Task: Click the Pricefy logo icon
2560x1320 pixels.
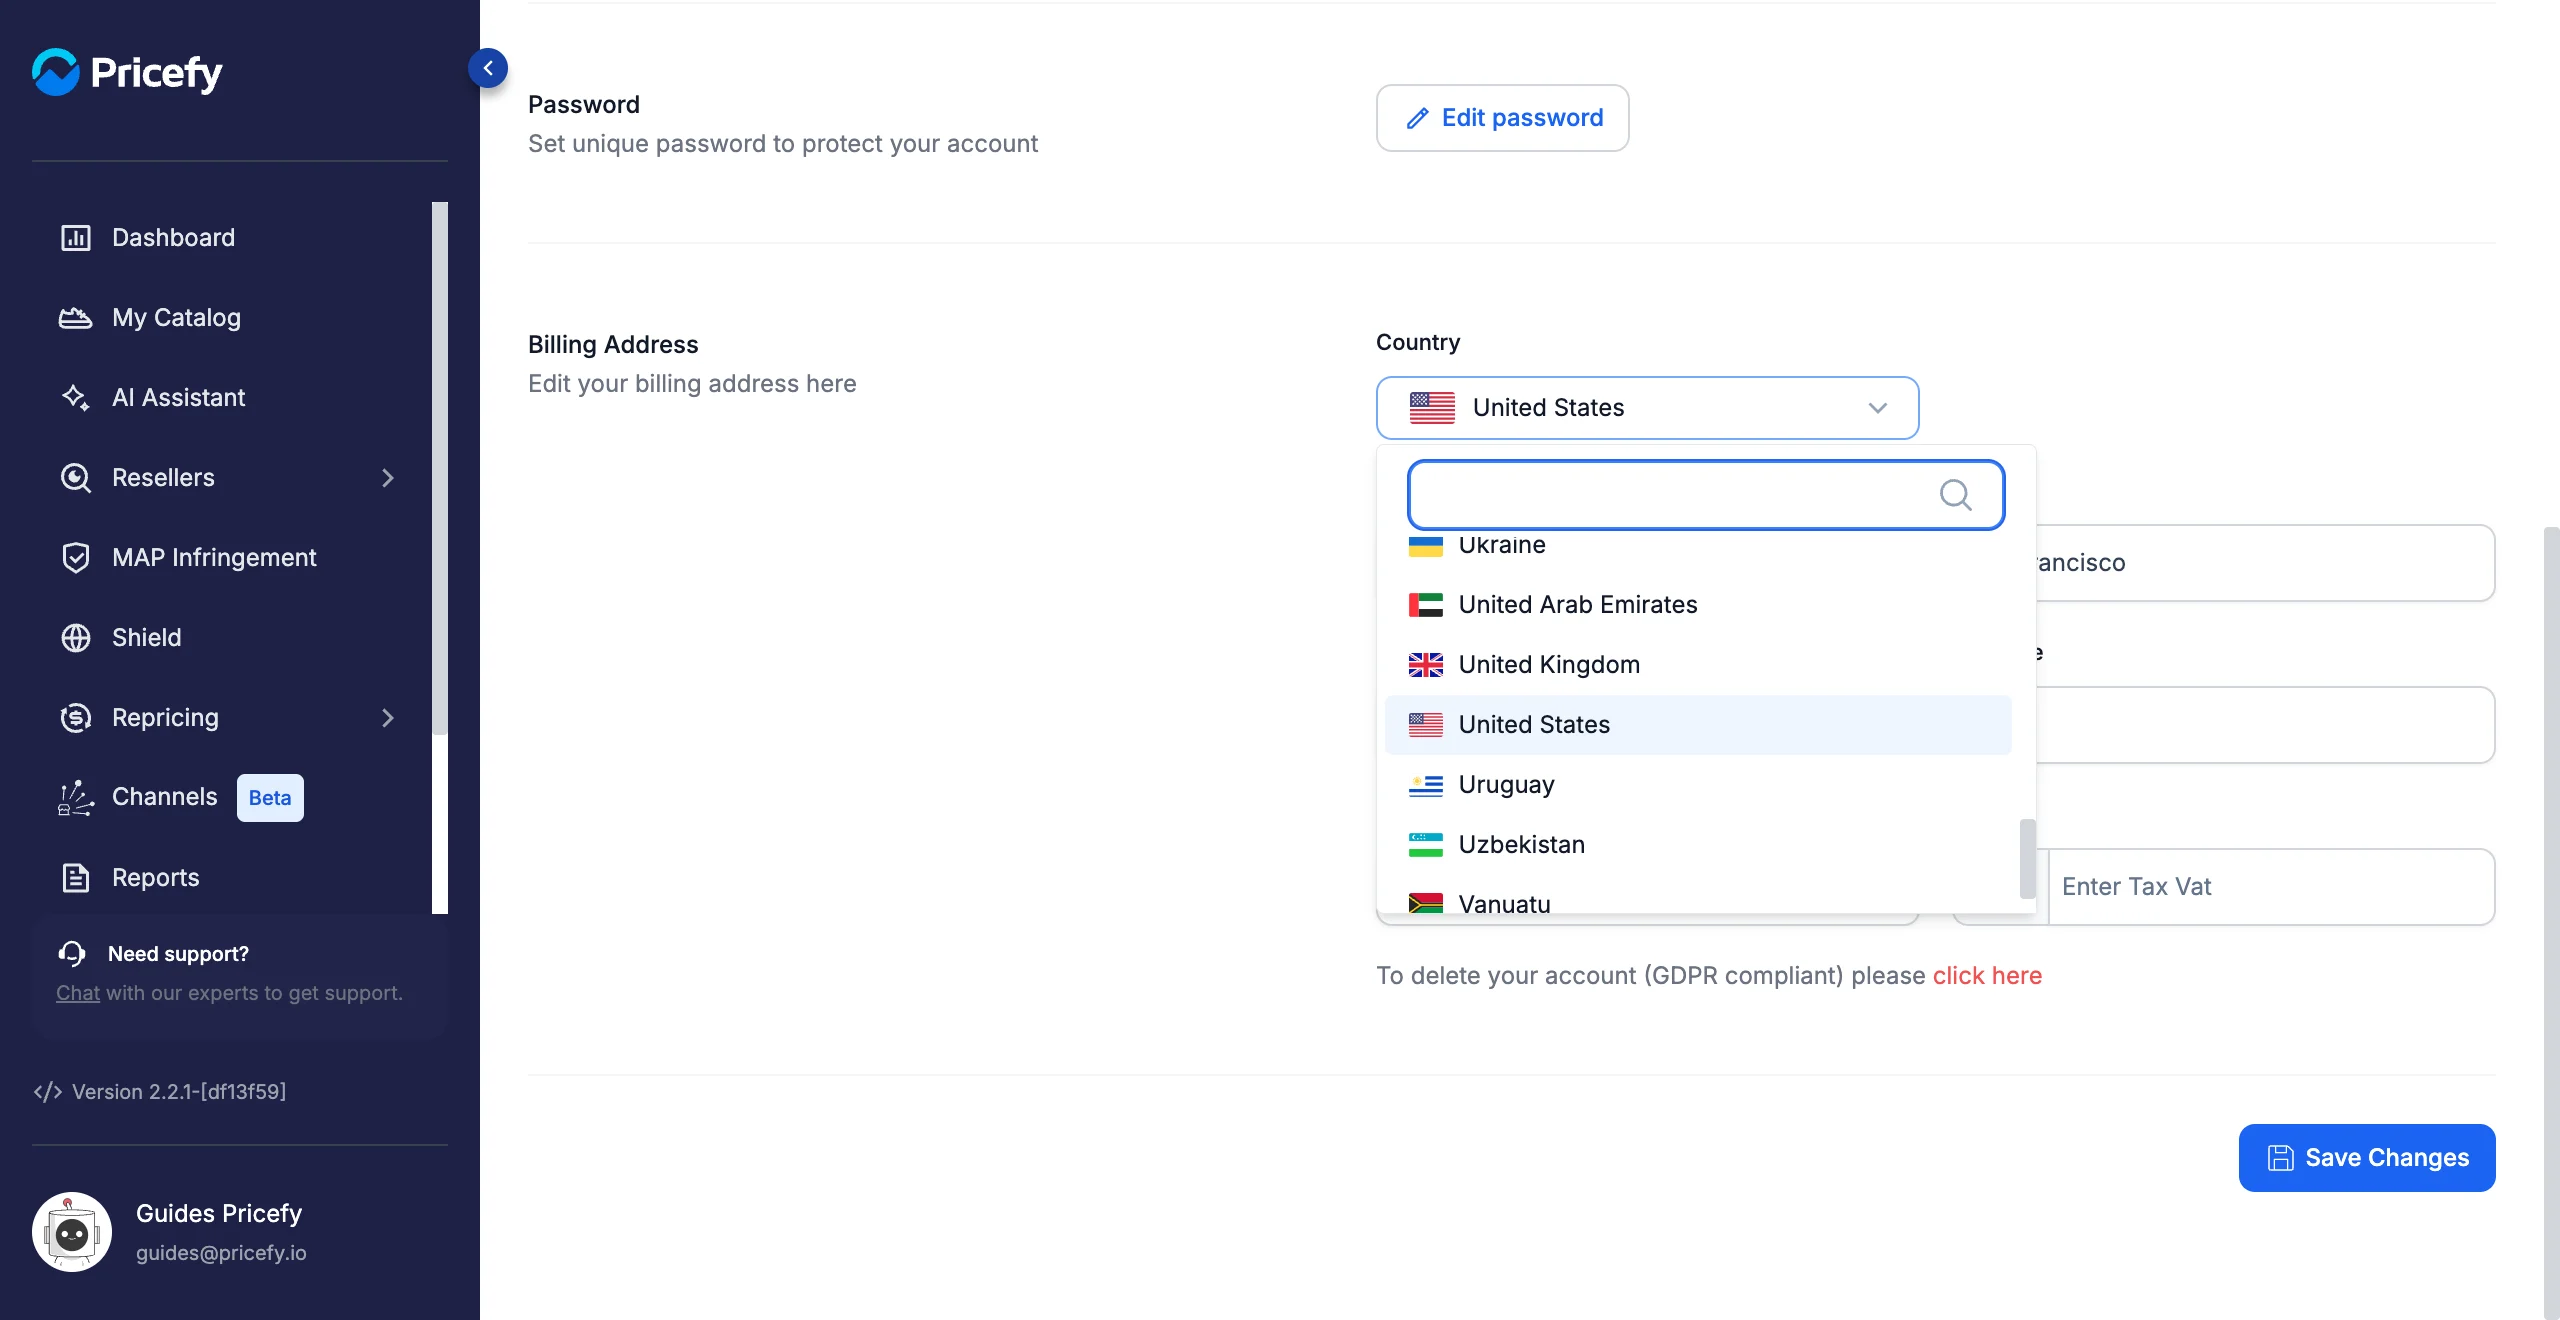Action: [x=55, y=72]
